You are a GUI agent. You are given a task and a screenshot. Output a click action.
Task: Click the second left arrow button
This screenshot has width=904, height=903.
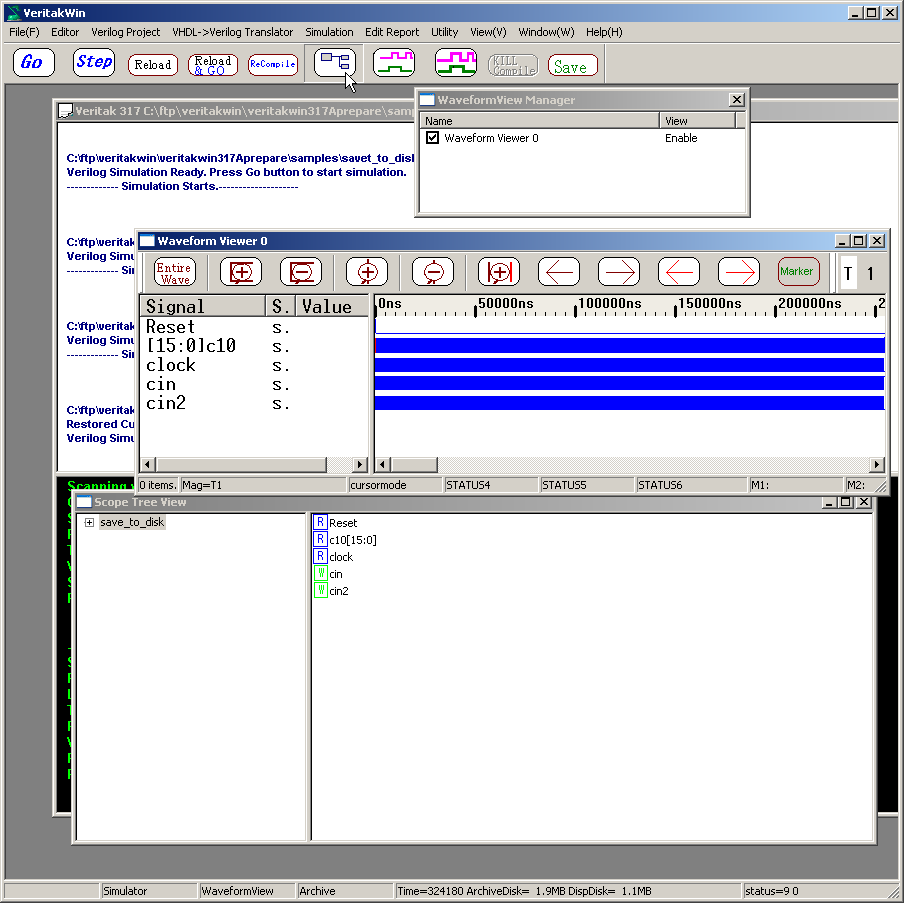pos(679,272)
